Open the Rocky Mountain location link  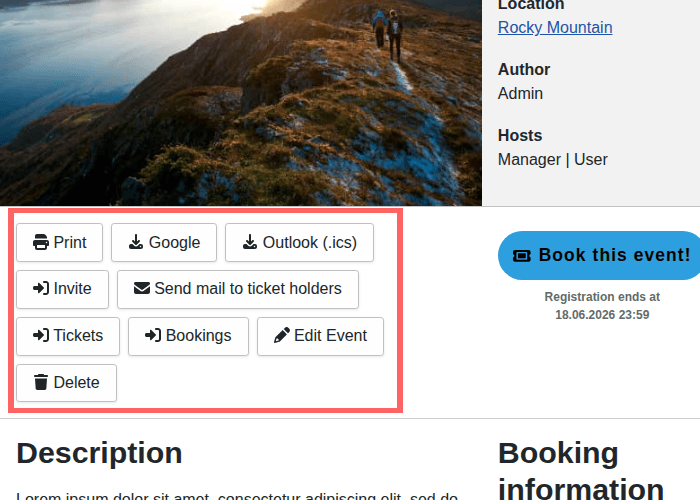click(555, 27)
